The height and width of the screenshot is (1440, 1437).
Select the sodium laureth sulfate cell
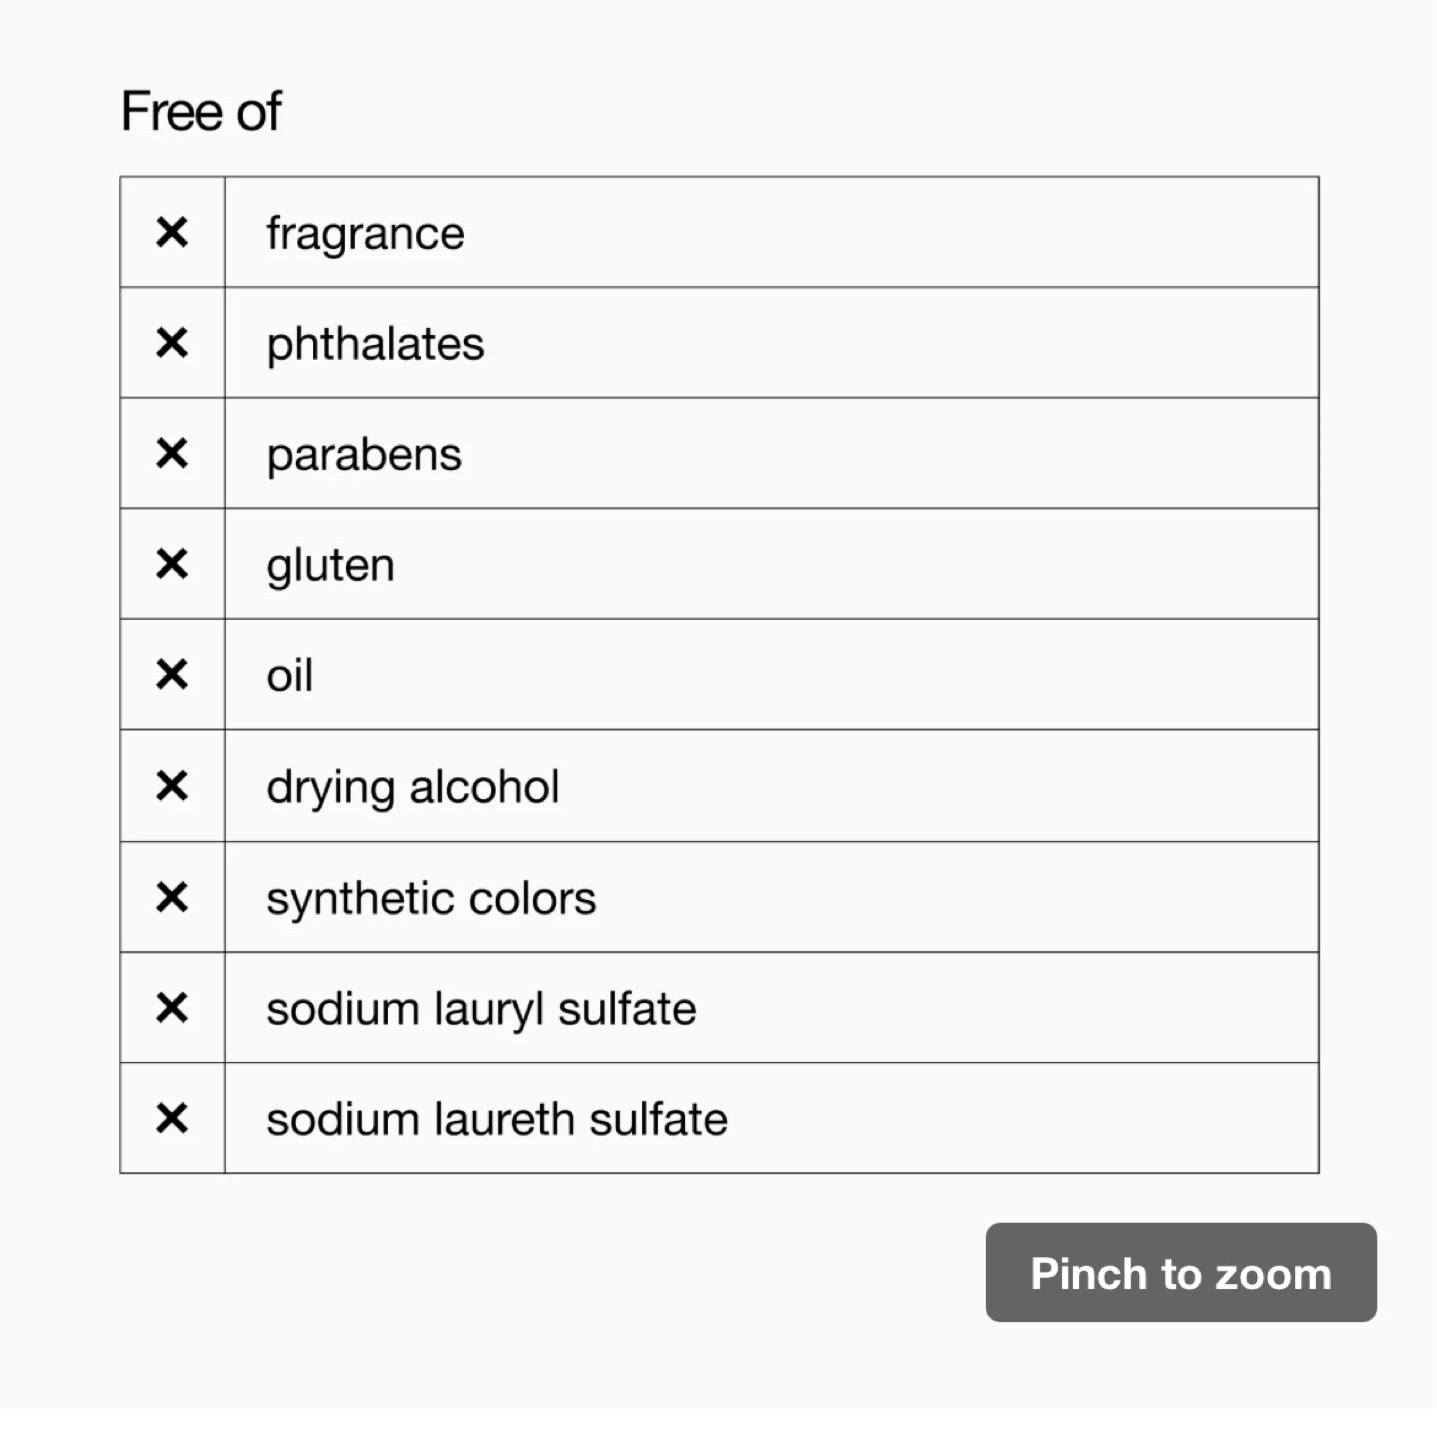(772, 1118)
